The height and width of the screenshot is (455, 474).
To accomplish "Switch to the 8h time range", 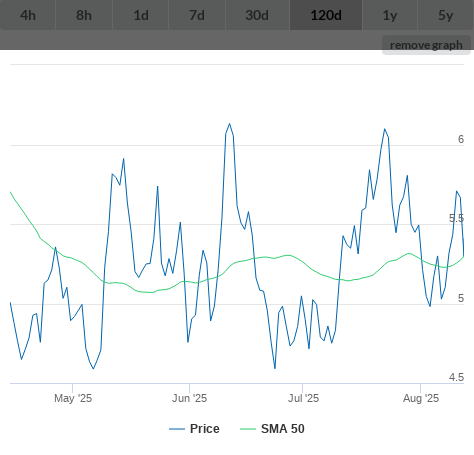I will click(x=84, y=15).
